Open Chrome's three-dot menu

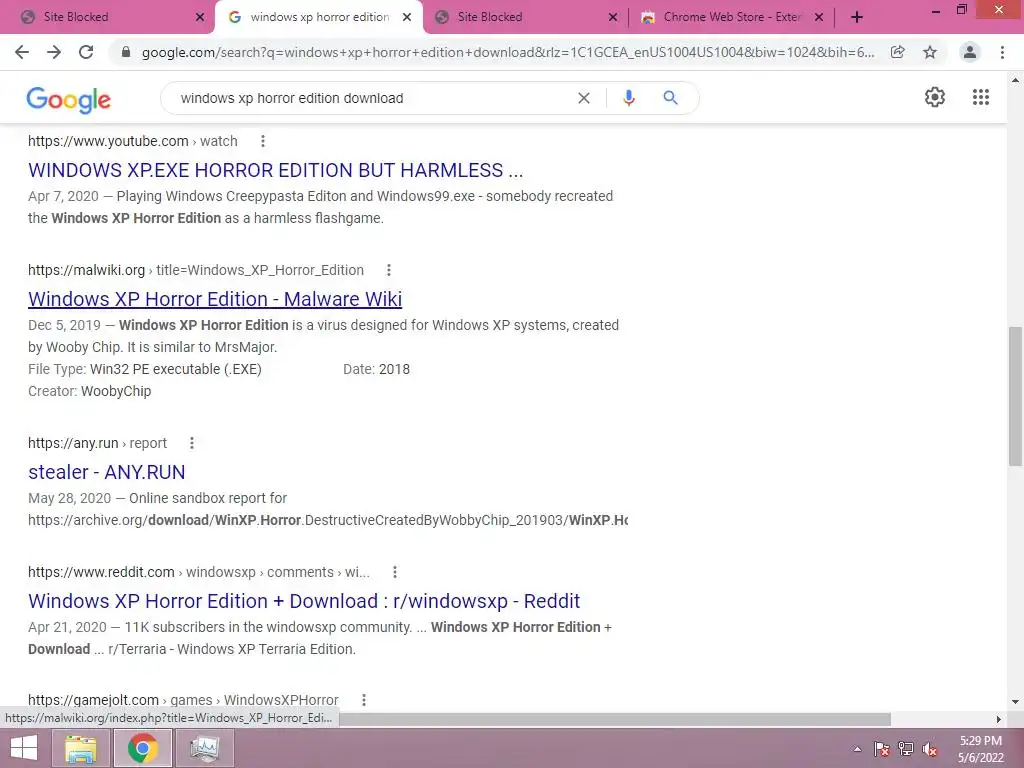1002,52
